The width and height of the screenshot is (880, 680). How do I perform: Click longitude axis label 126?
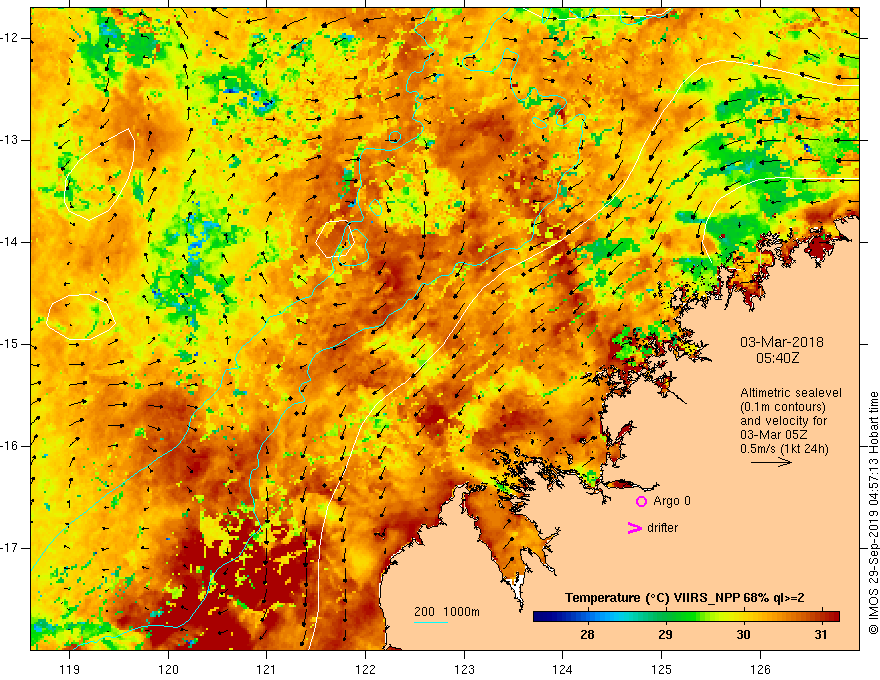[x=760, y=669]
